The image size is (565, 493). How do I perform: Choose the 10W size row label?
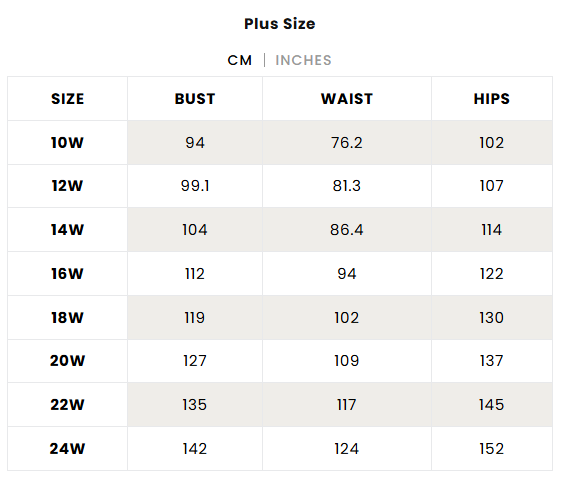[x=67, y=143]
